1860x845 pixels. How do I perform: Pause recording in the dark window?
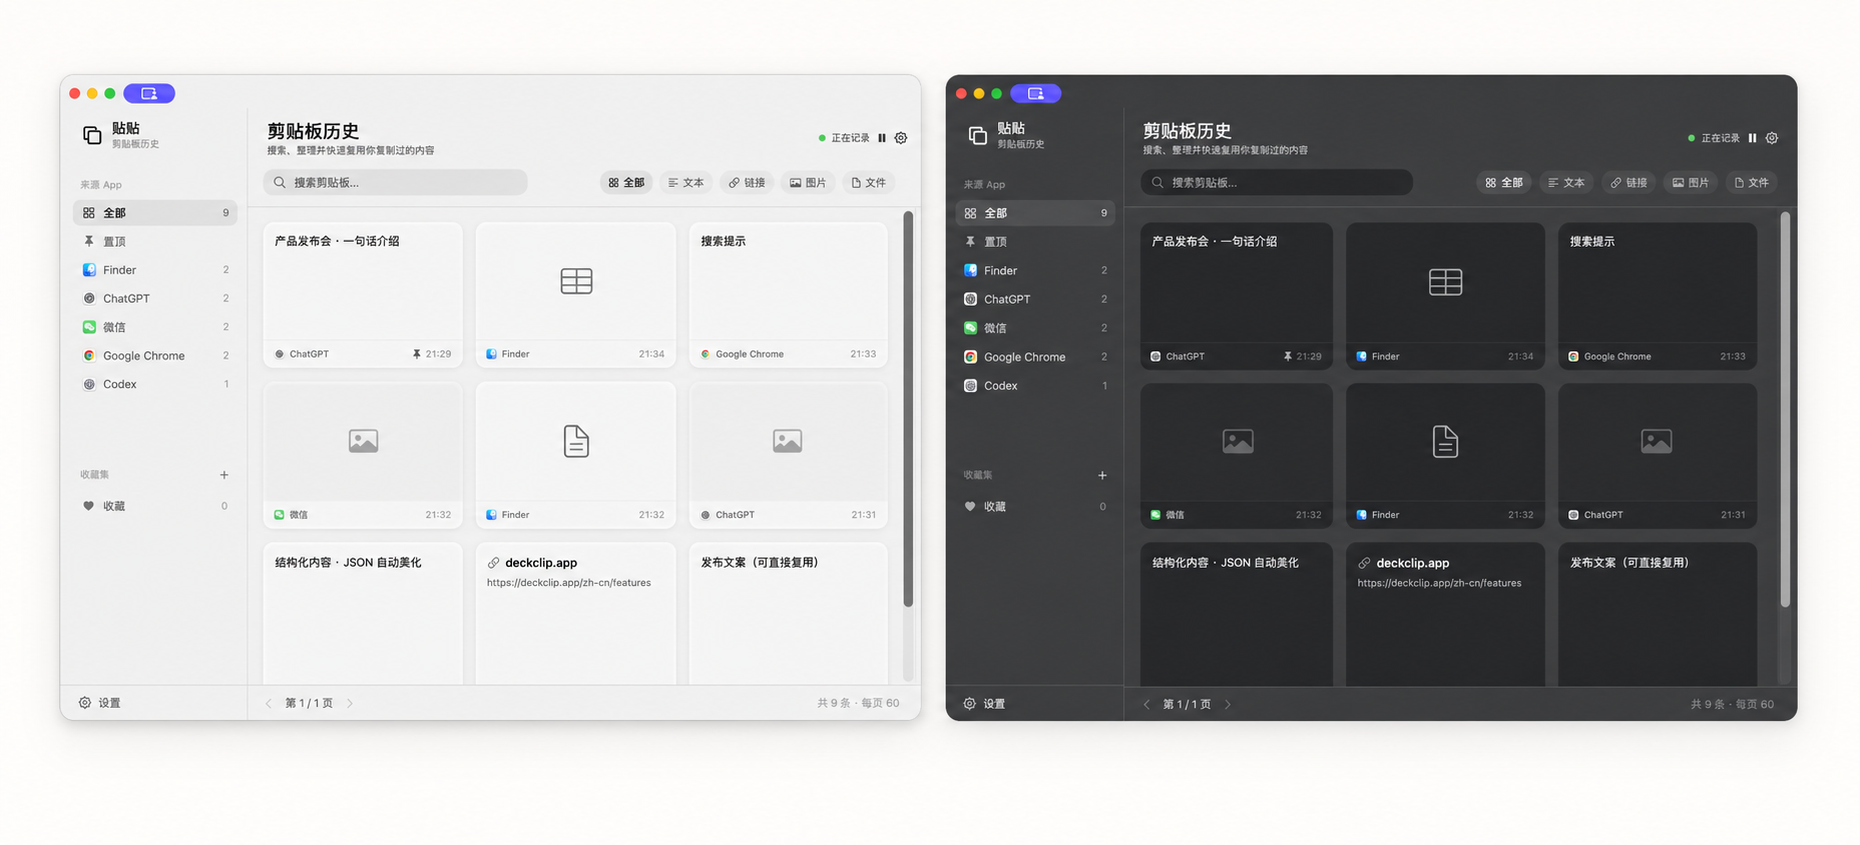(x=1752, y=138)
